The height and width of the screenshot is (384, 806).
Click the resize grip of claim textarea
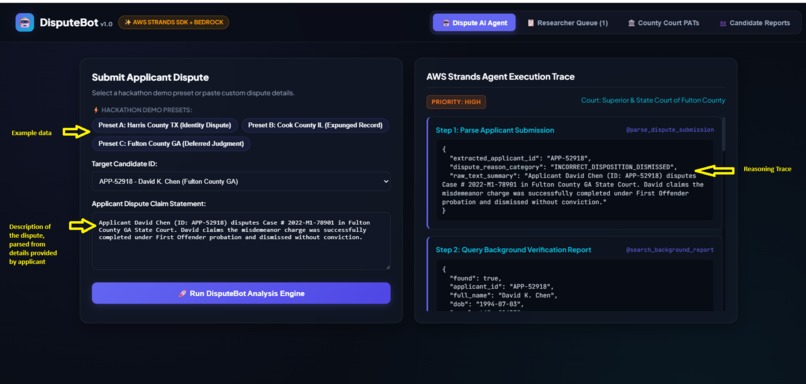tap(388, 267)
